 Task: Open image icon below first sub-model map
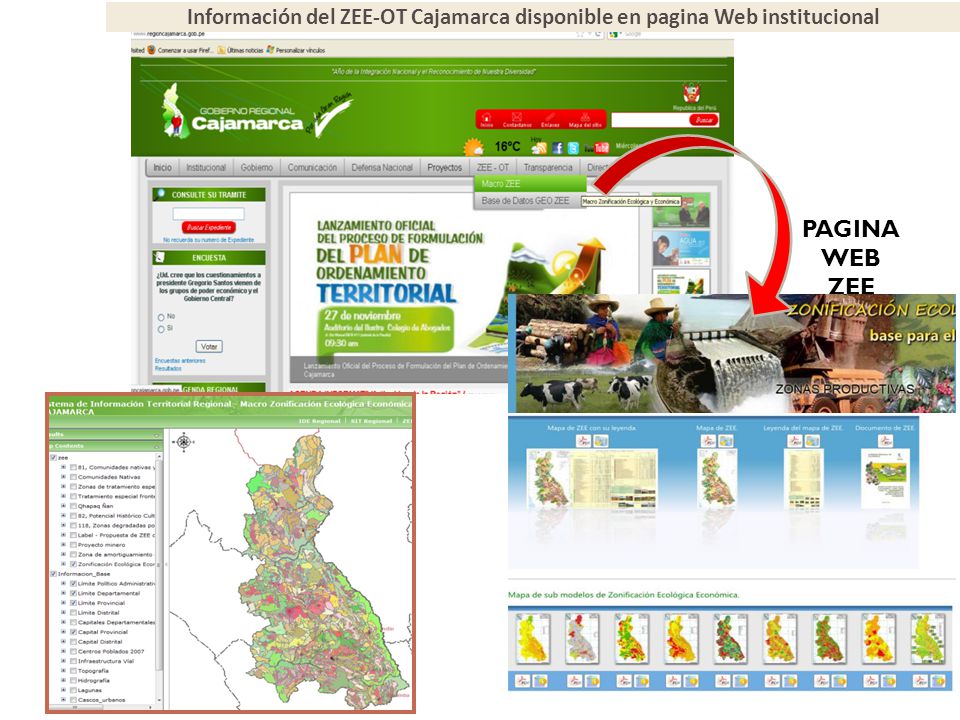[540, 680]
